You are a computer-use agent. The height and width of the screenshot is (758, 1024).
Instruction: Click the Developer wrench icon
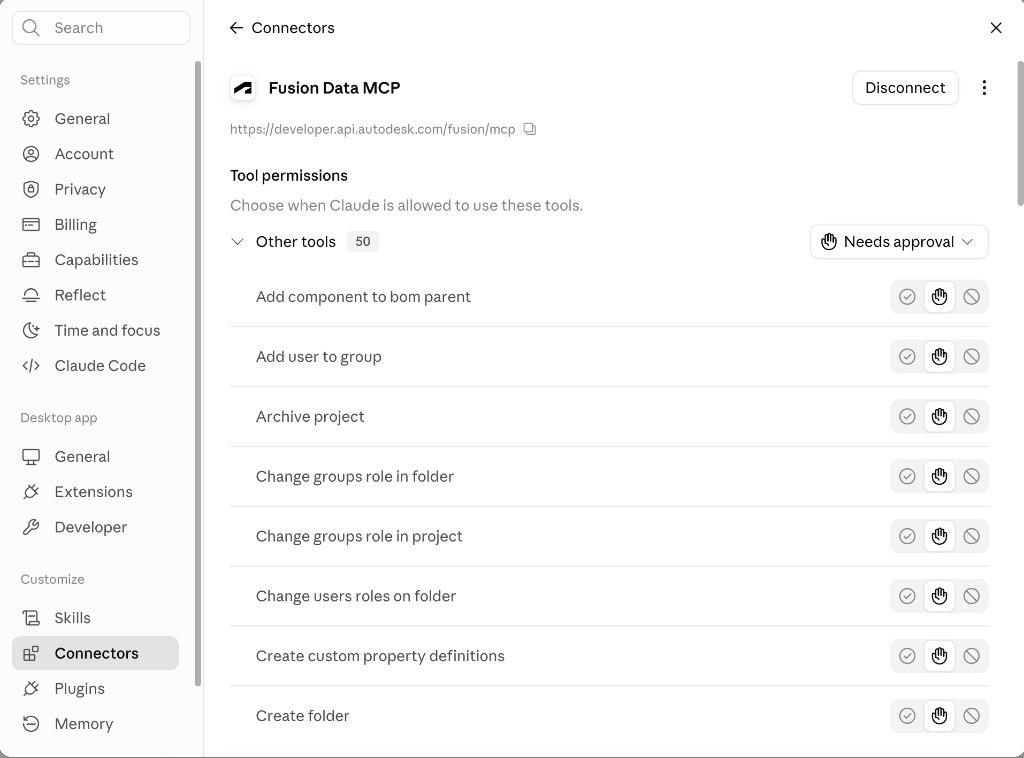pos(31,527)
